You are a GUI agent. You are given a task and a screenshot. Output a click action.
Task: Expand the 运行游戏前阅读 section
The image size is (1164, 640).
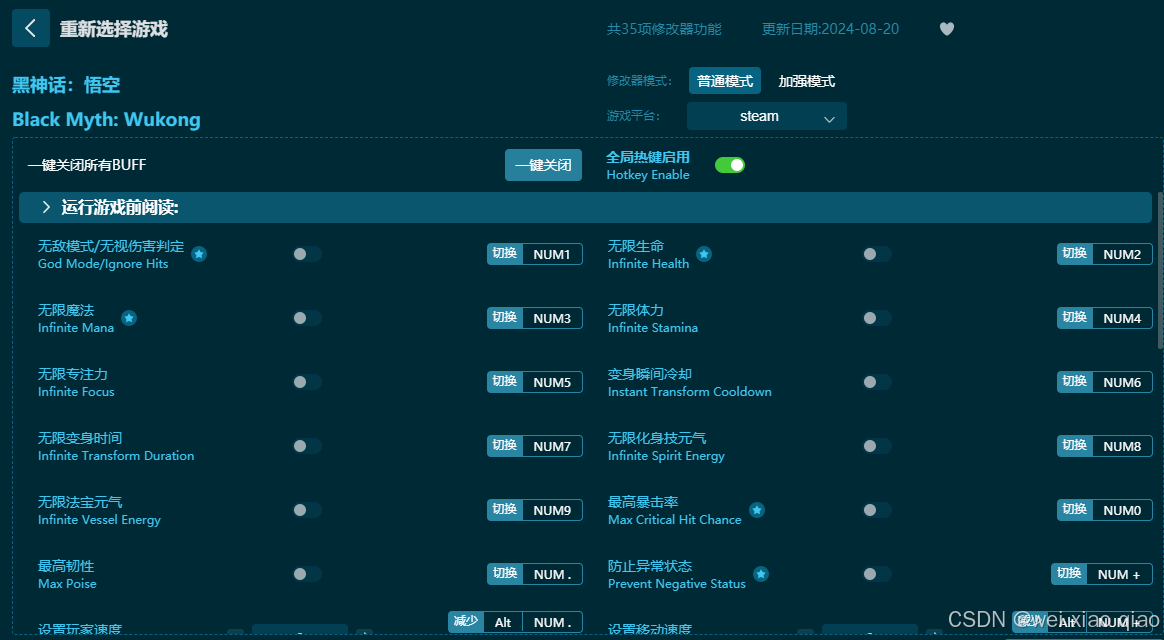click(585, 207)
